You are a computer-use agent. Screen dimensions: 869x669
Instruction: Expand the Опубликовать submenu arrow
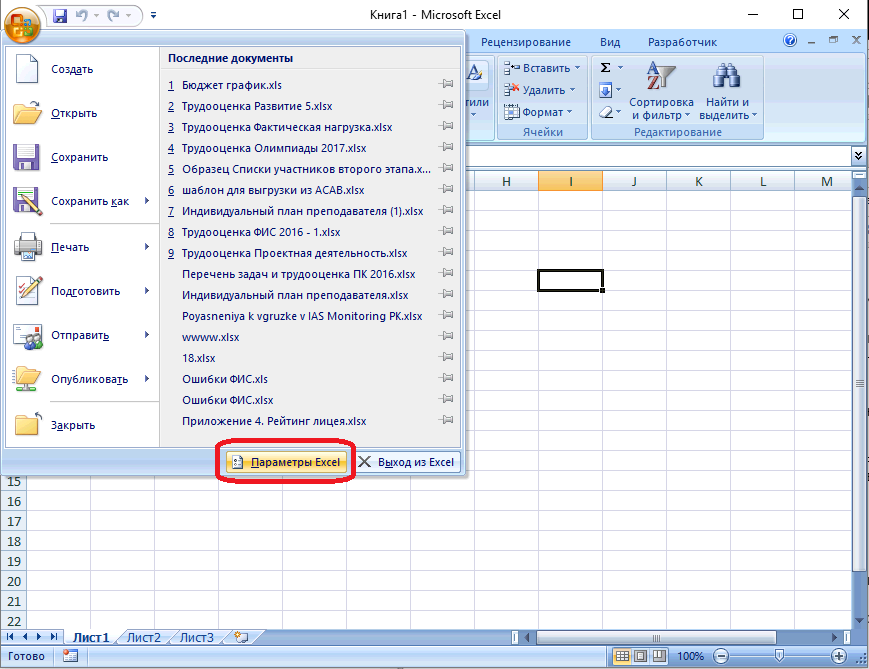click(147, 379)
